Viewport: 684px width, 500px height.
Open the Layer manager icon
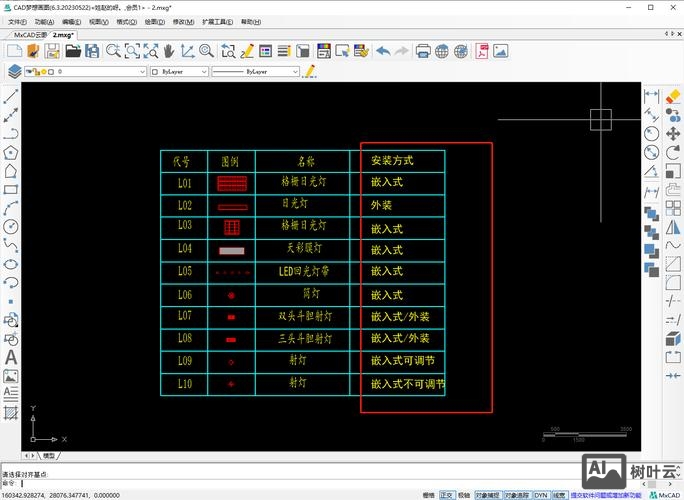(x=14, y=72)
